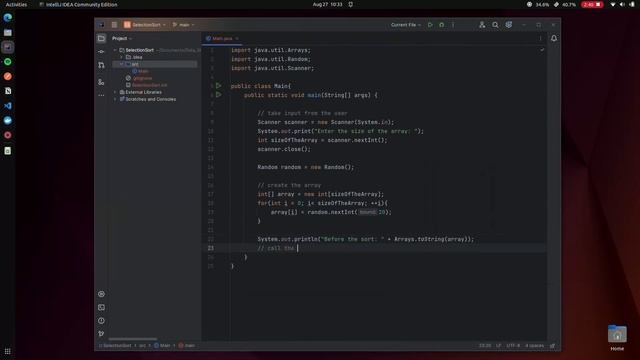Viewport: 640px width, 360px height.
Task: Open the Code With Me icon
Action: (x=482, y=25)
